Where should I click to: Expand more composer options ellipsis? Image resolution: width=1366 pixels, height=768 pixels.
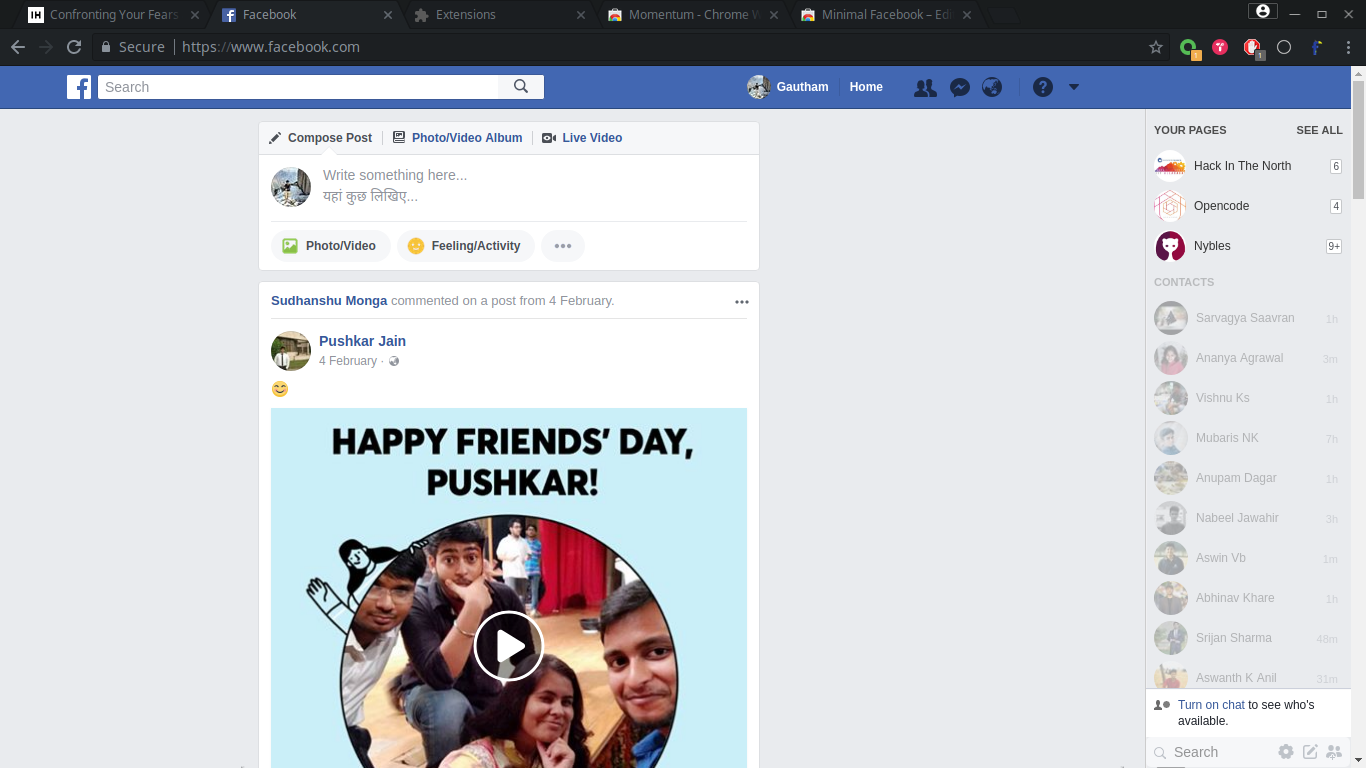click(x=563, y=246)
